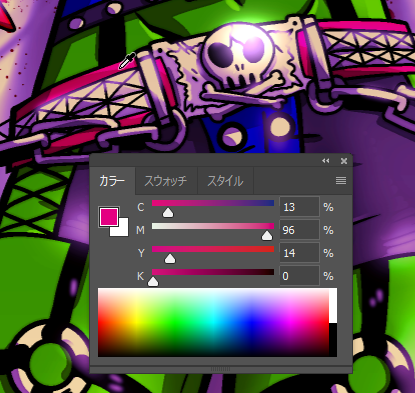Click the M magenta gradient bar
415x393 pixels.
[x=213, y=226]
